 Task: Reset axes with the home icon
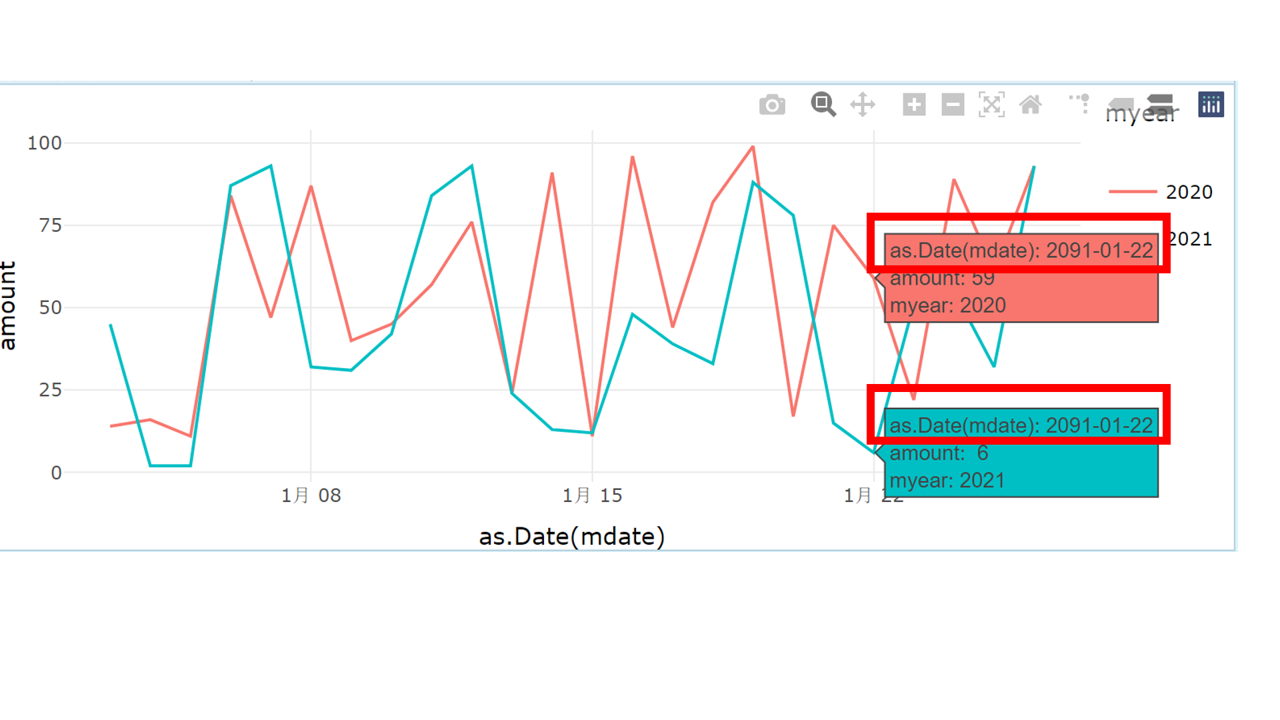1031,104
